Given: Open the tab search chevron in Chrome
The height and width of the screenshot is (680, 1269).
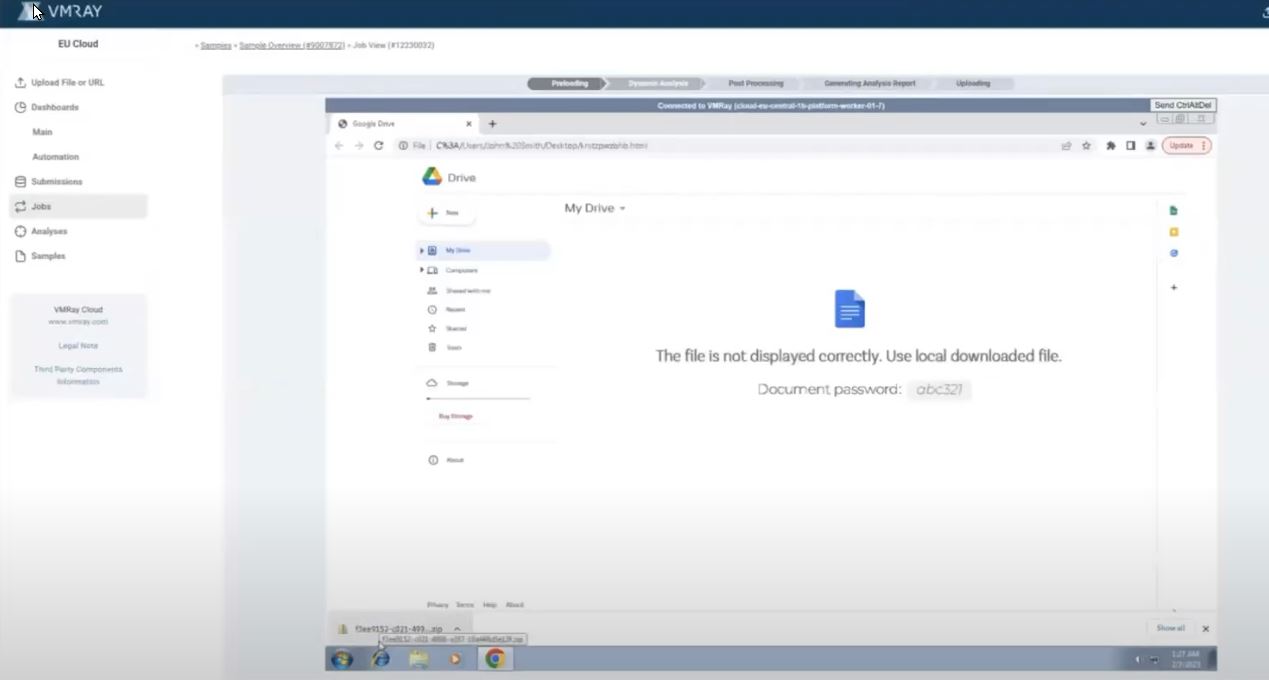Looking at the screenshot, I should (1143, 124).
